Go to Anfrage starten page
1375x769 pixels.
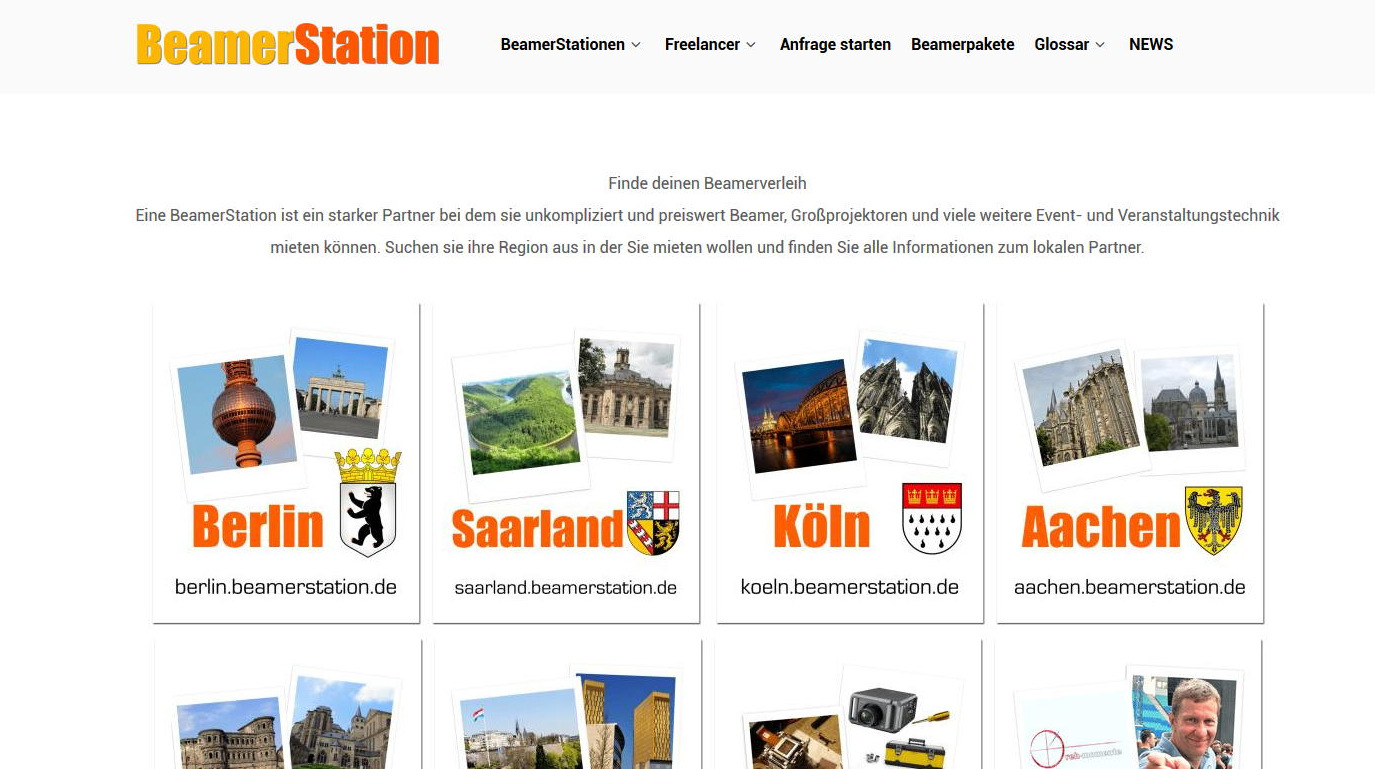tap(835, 45)
